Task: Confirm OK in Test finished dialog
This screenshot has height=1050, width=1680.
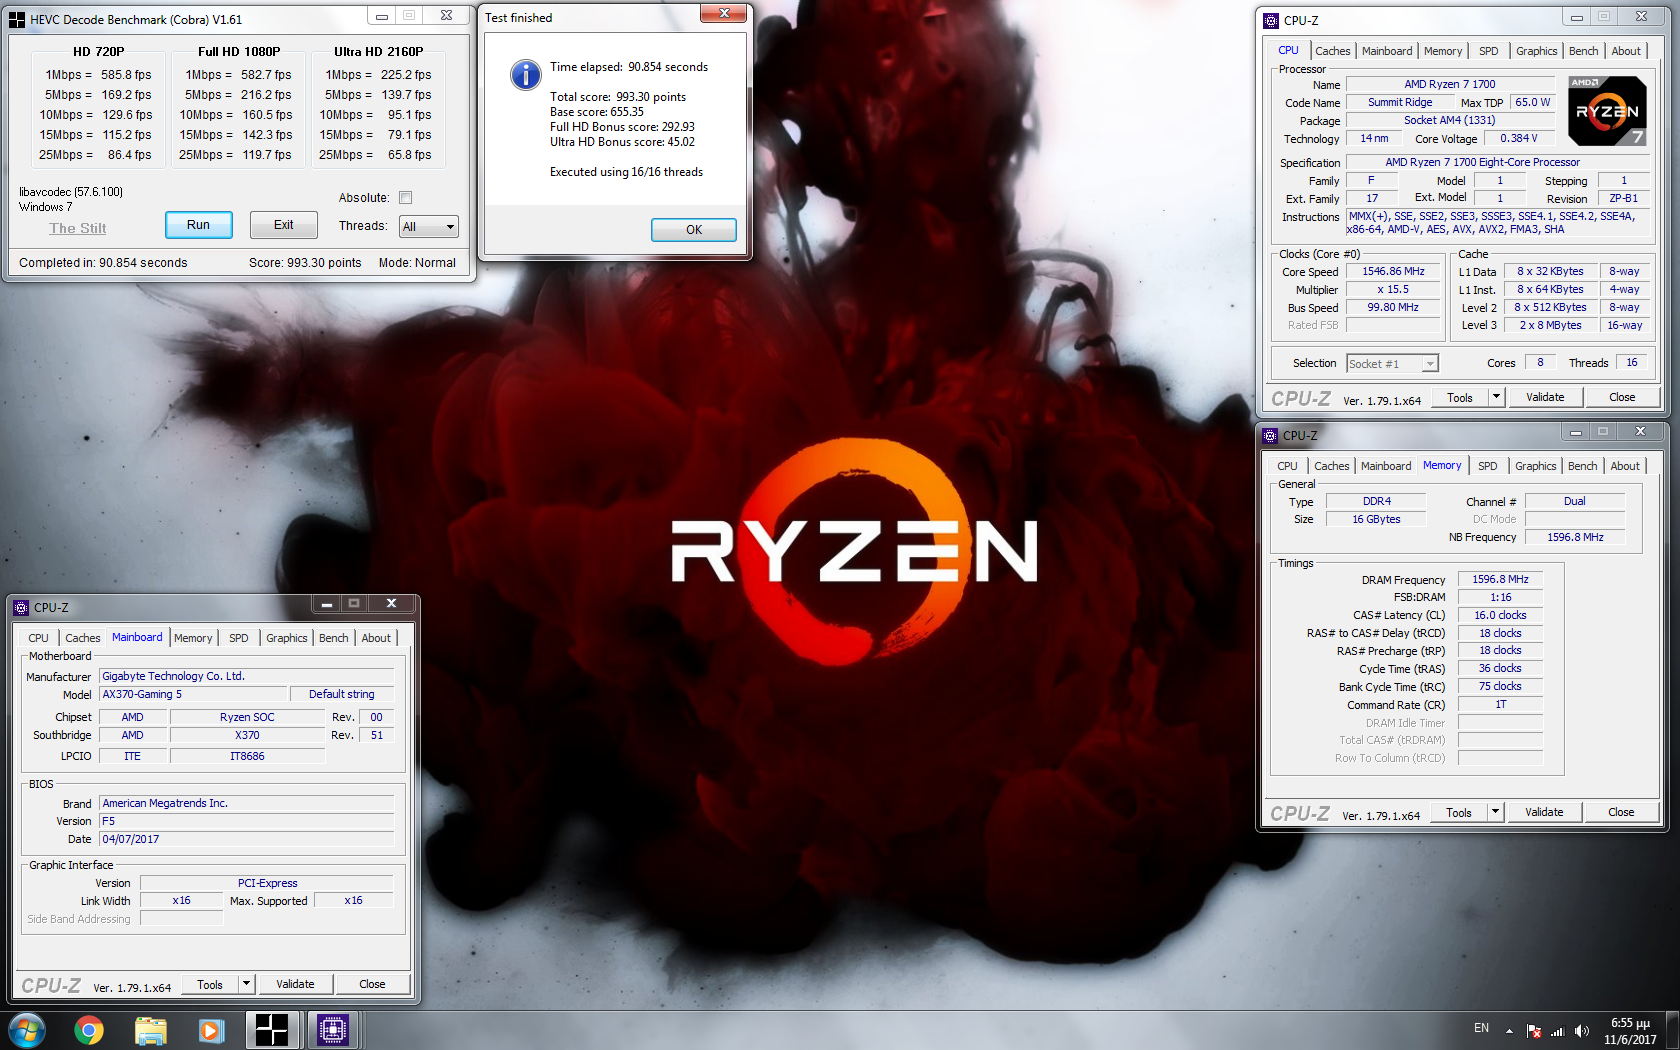Action: [x=694, y=230]
